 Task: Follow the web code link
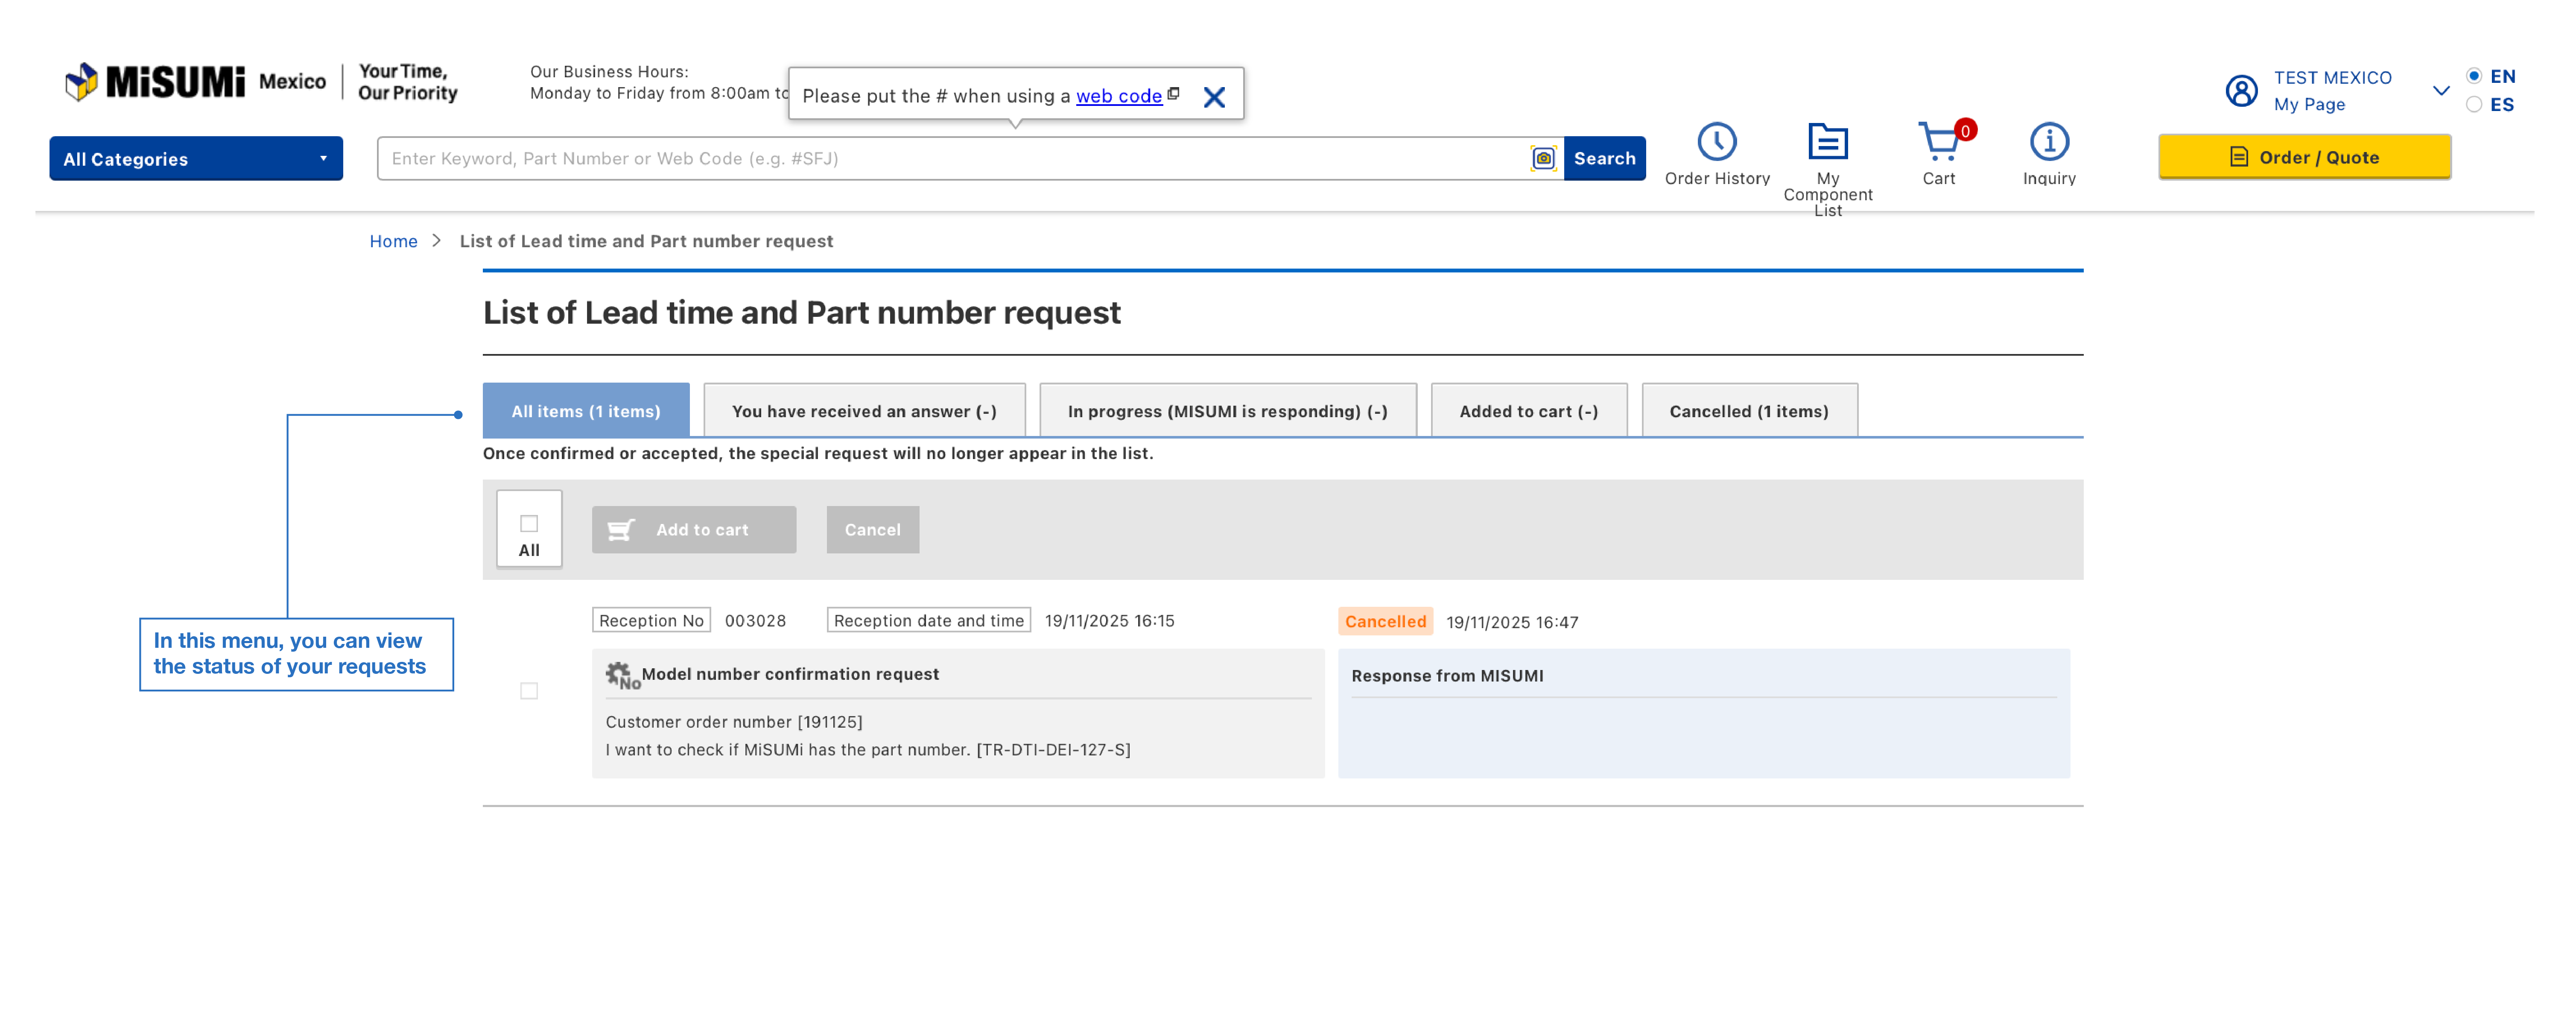[1118, 96]
